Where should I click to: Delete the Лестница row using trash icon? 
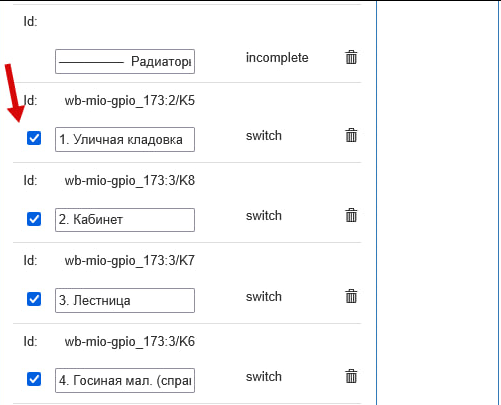351,296
